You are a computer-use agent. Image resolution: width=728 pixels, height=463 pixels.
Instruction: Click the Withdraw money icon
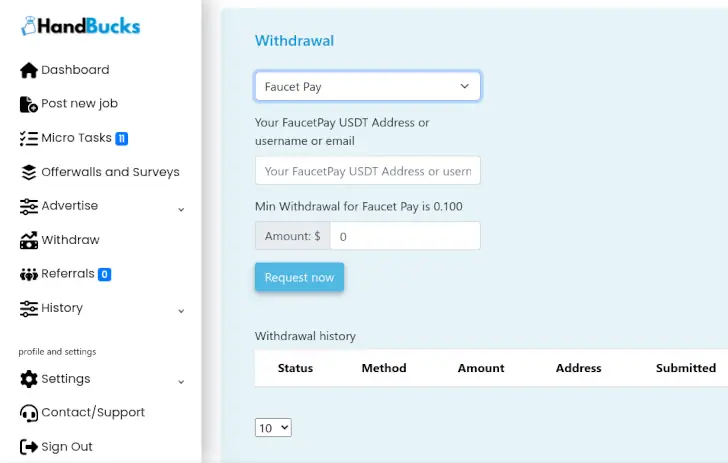coord(29,240)
